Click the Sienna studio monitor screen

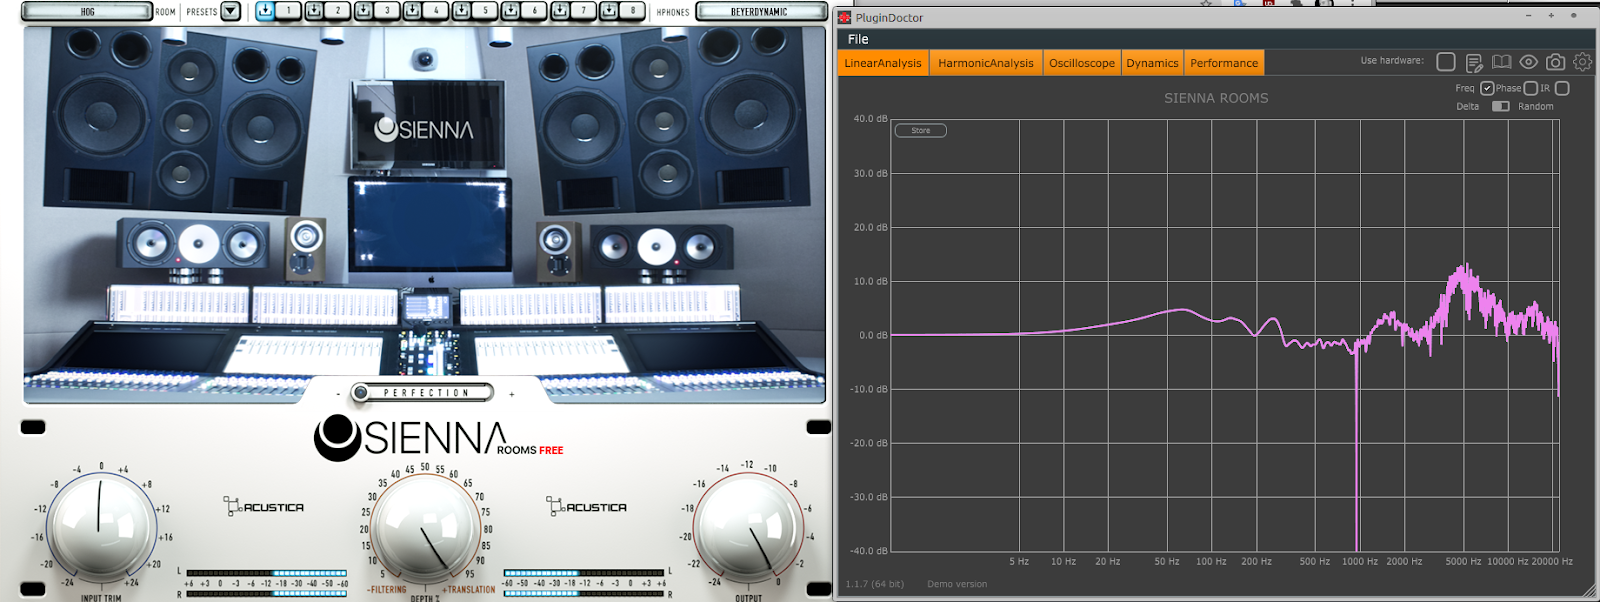(x=428, y=125)
